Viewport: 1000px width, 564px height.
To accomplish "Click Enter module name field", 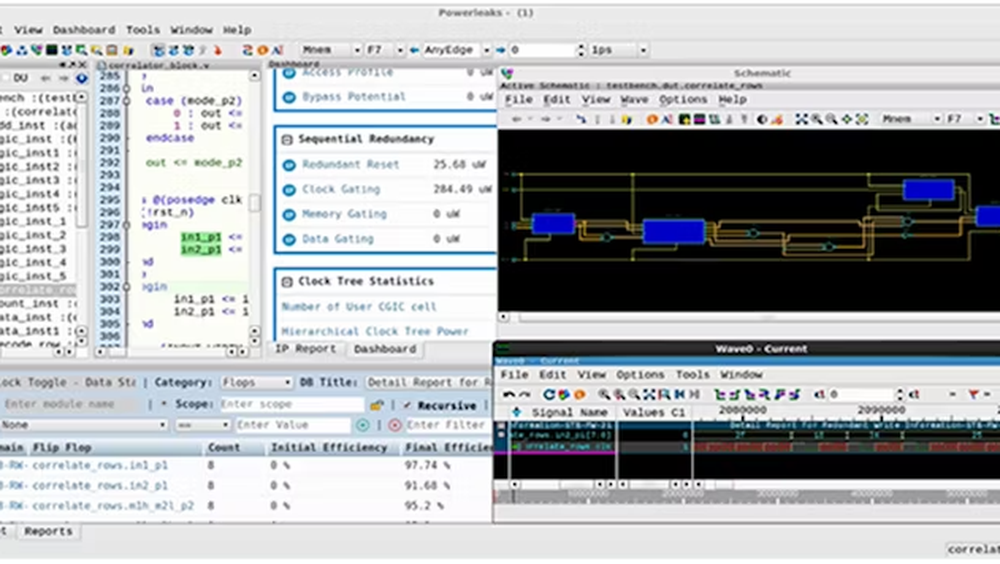I will tap(68, 404).
